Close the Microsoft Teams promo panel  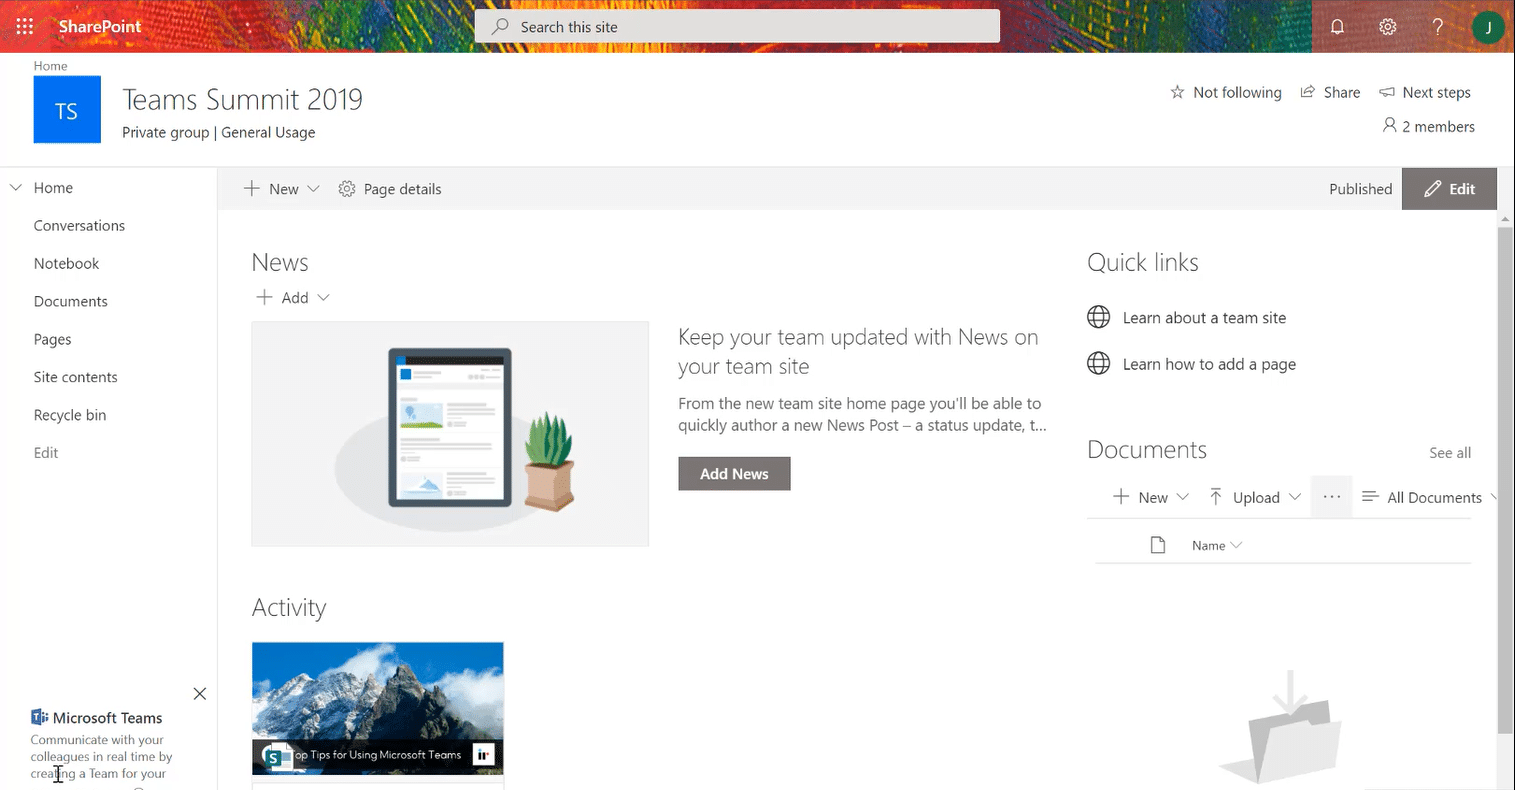[200, 694]
